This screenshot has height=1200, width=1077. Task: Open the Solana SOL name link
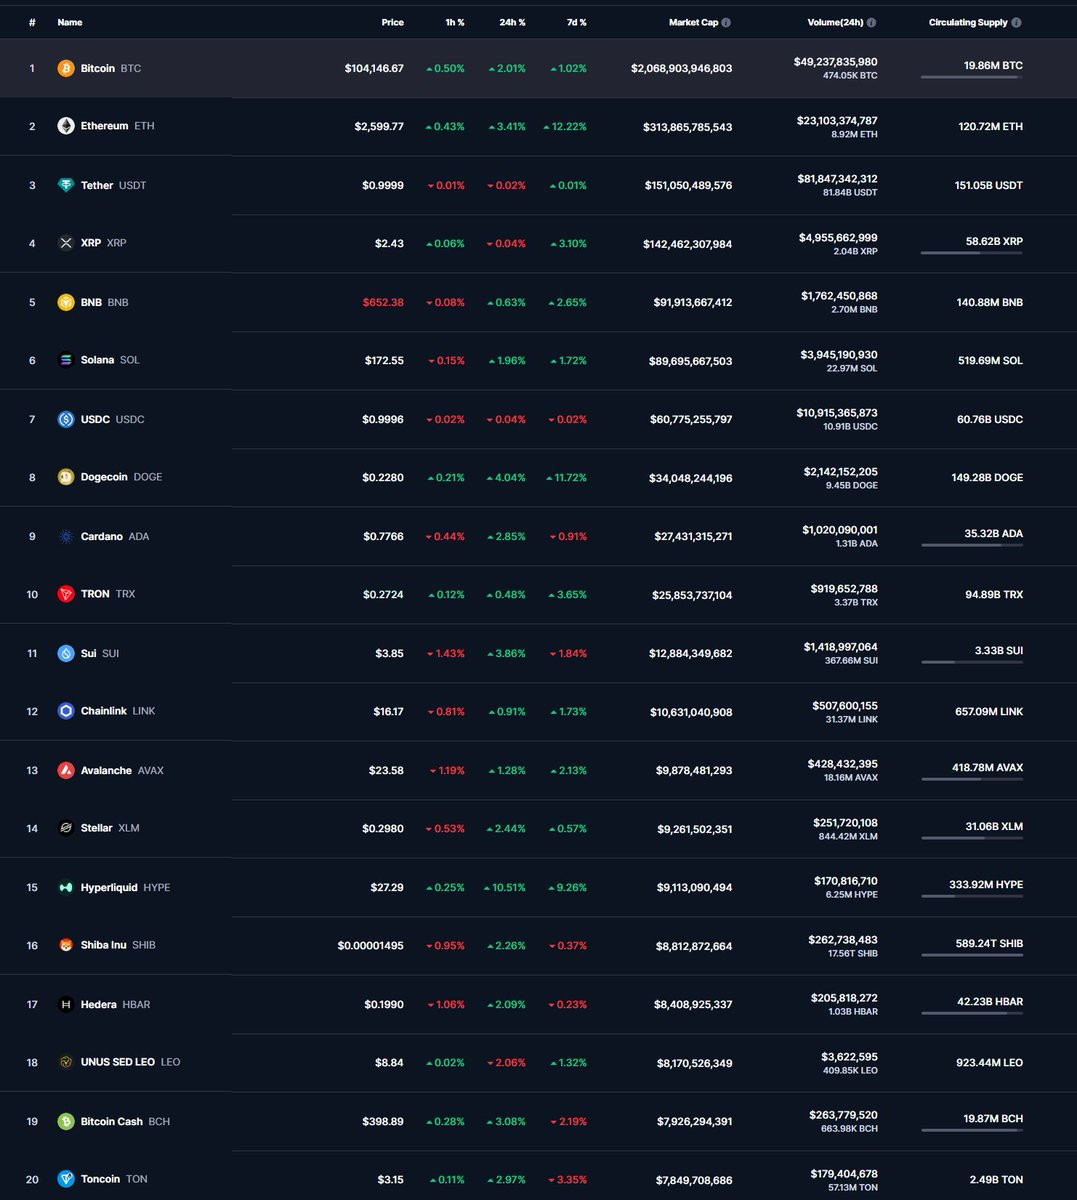[x=110, y=360]
